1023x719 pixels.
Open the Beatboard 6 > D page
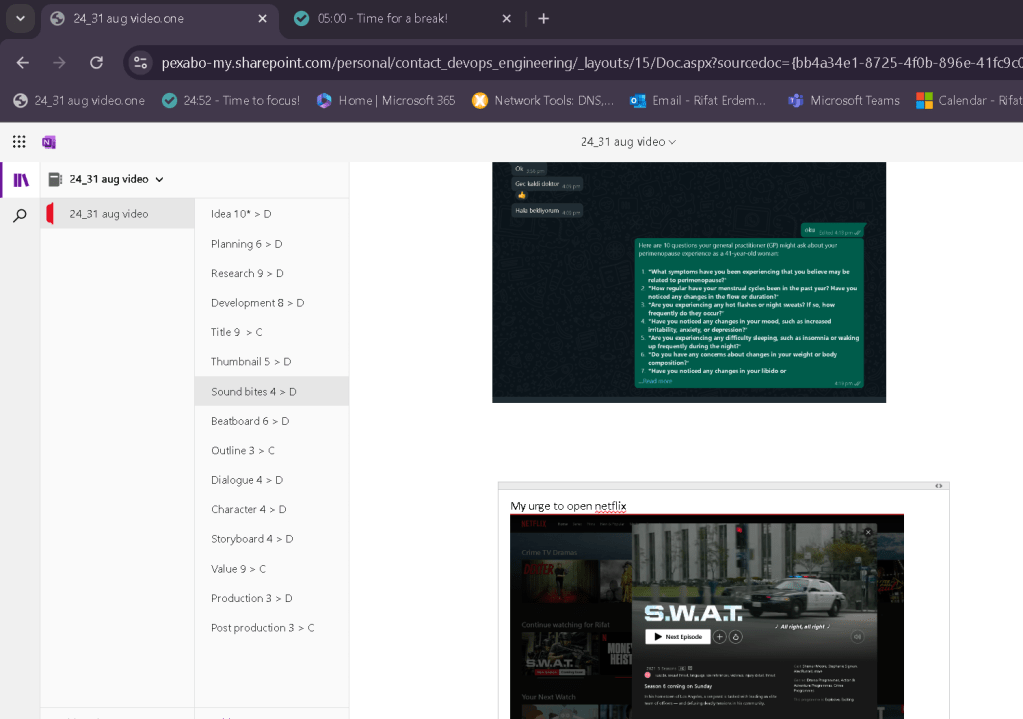click(x=271, y=421)
